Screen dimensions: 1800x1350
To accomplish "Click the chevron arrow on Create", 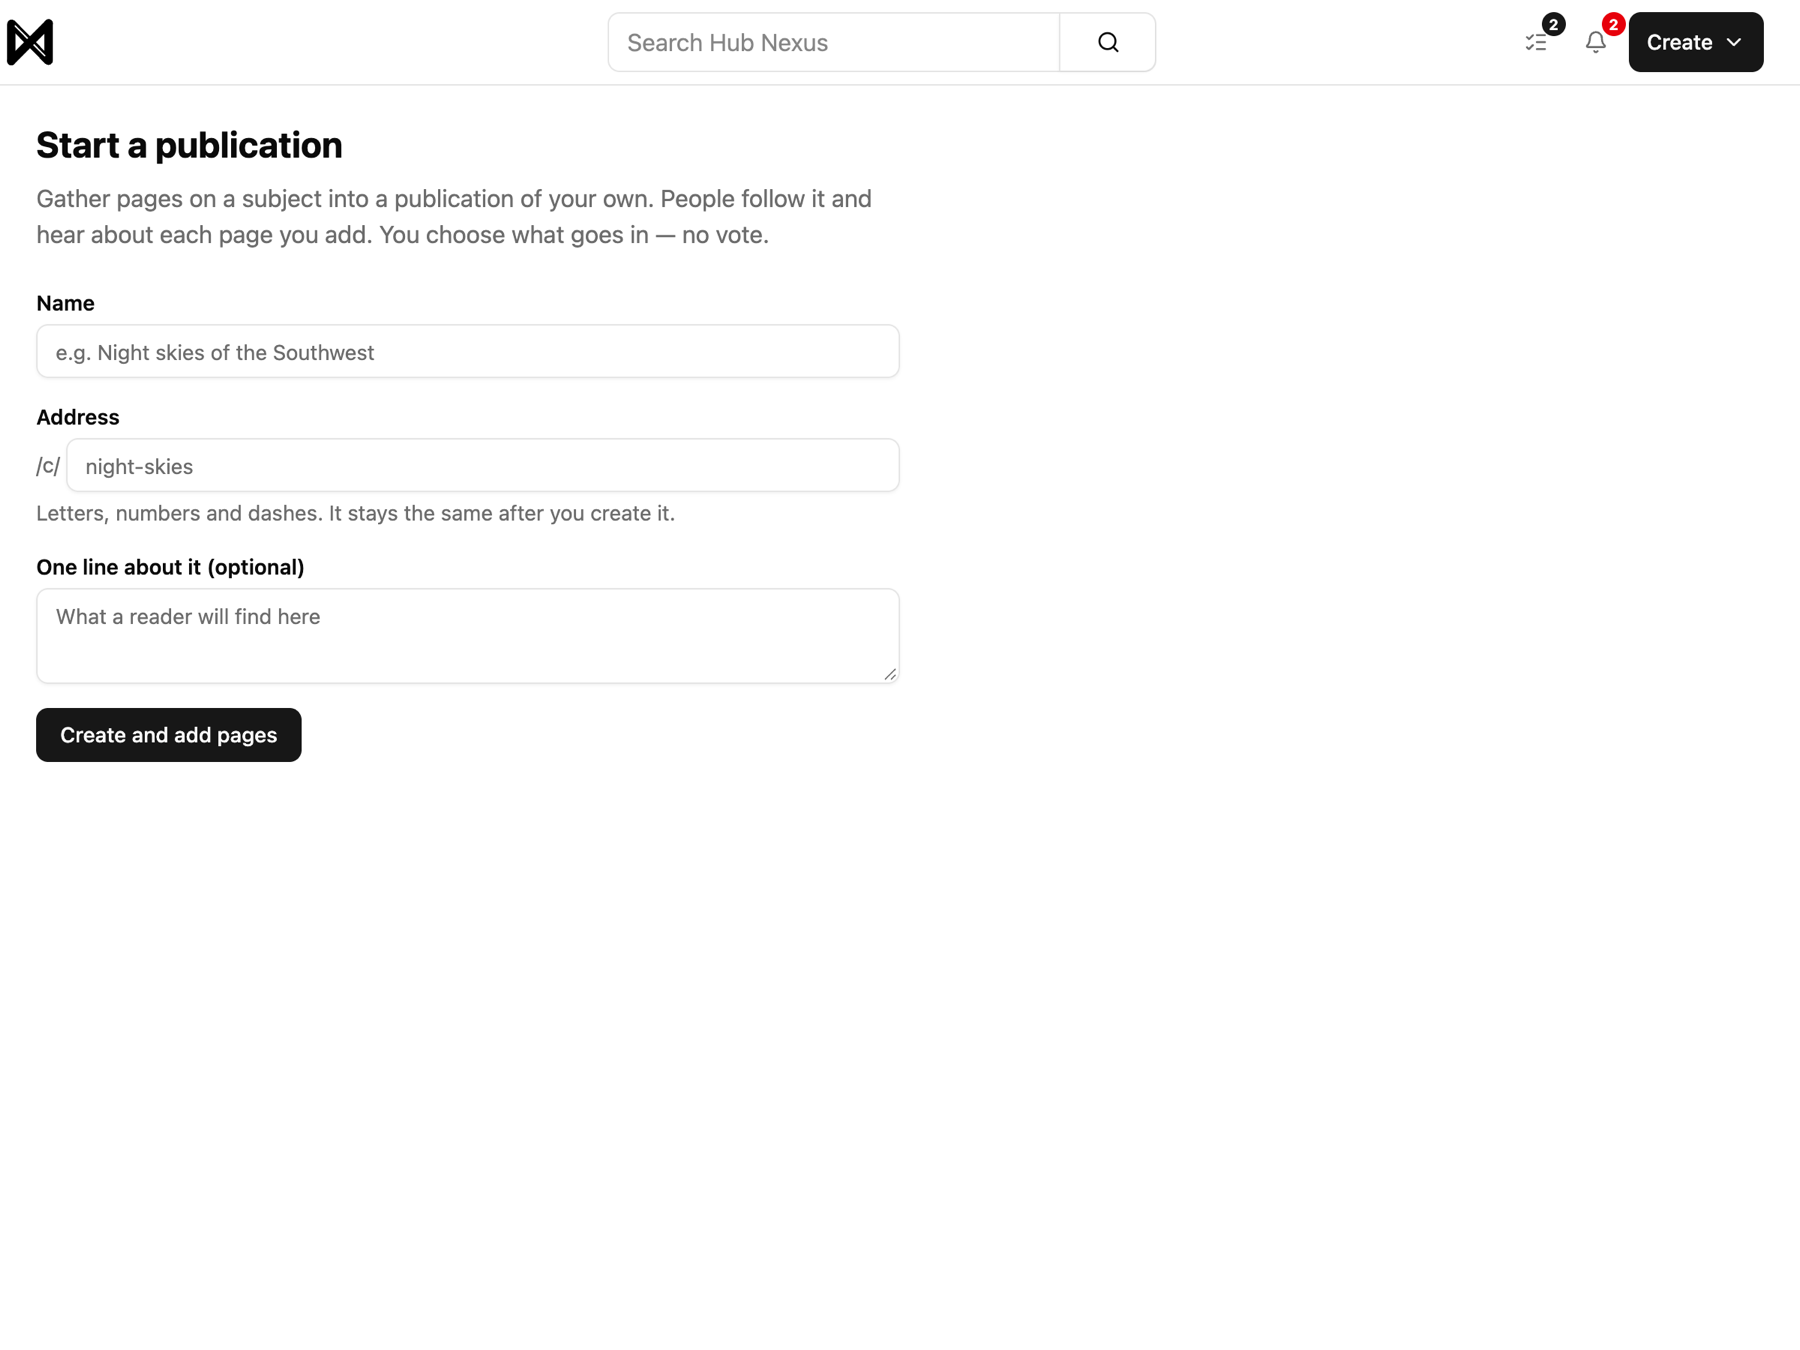I will coord(1734,42).
